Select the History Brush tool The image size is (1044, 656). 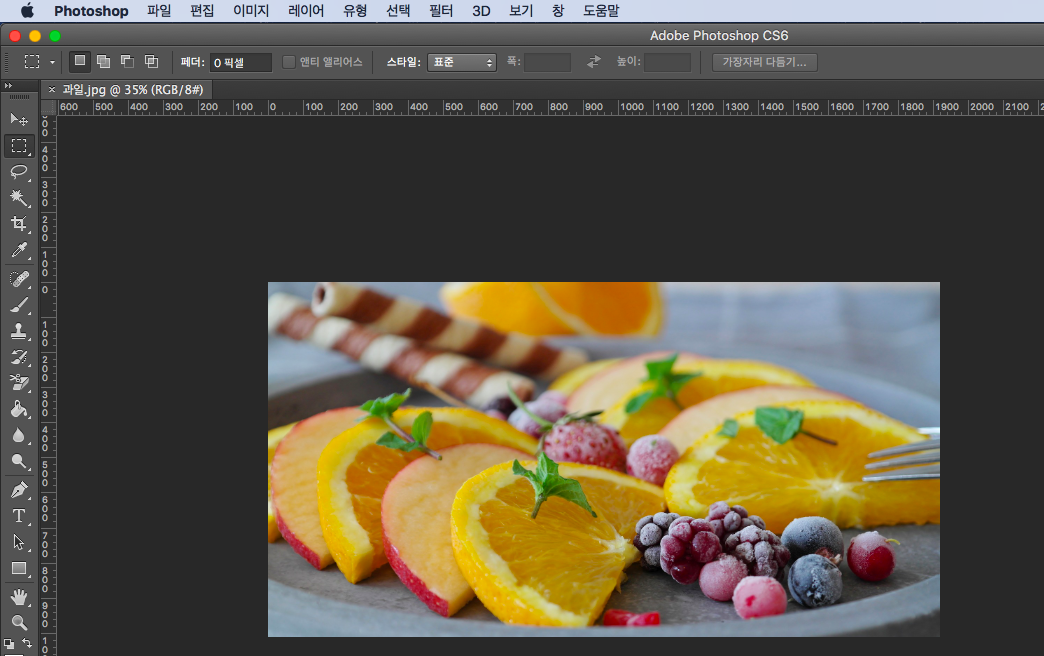(x=19, y=357)
